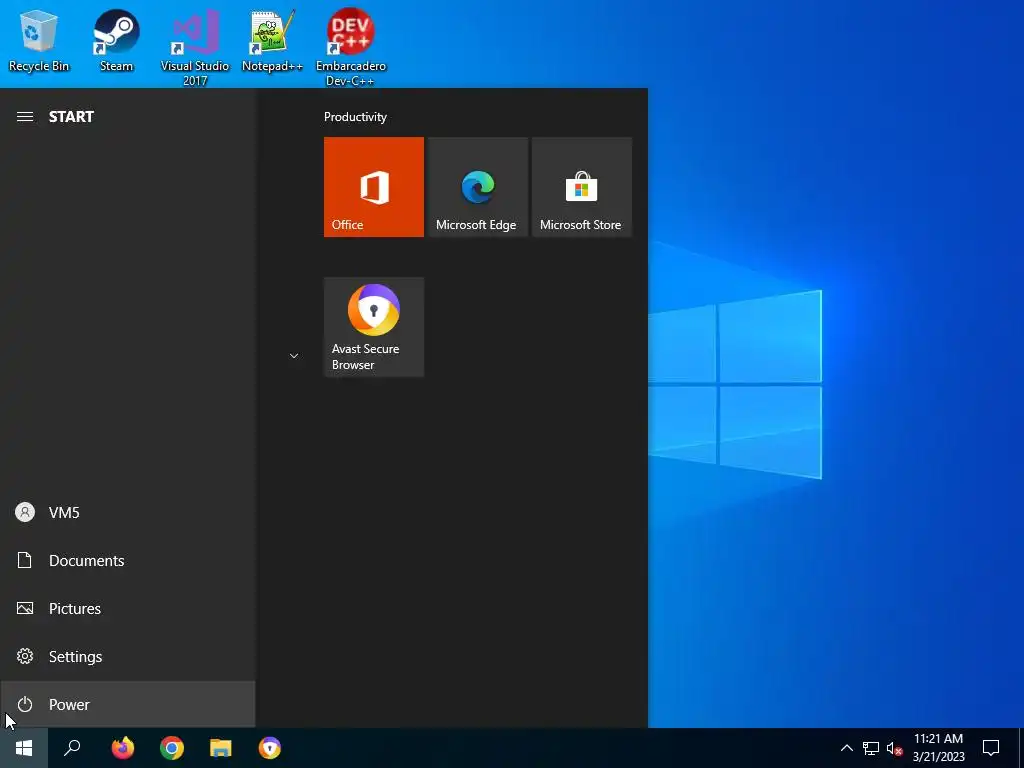Select the Notepad++ desktop shortcut
The width and height of the screenshot is (1024, 768).
pos(272,39)
